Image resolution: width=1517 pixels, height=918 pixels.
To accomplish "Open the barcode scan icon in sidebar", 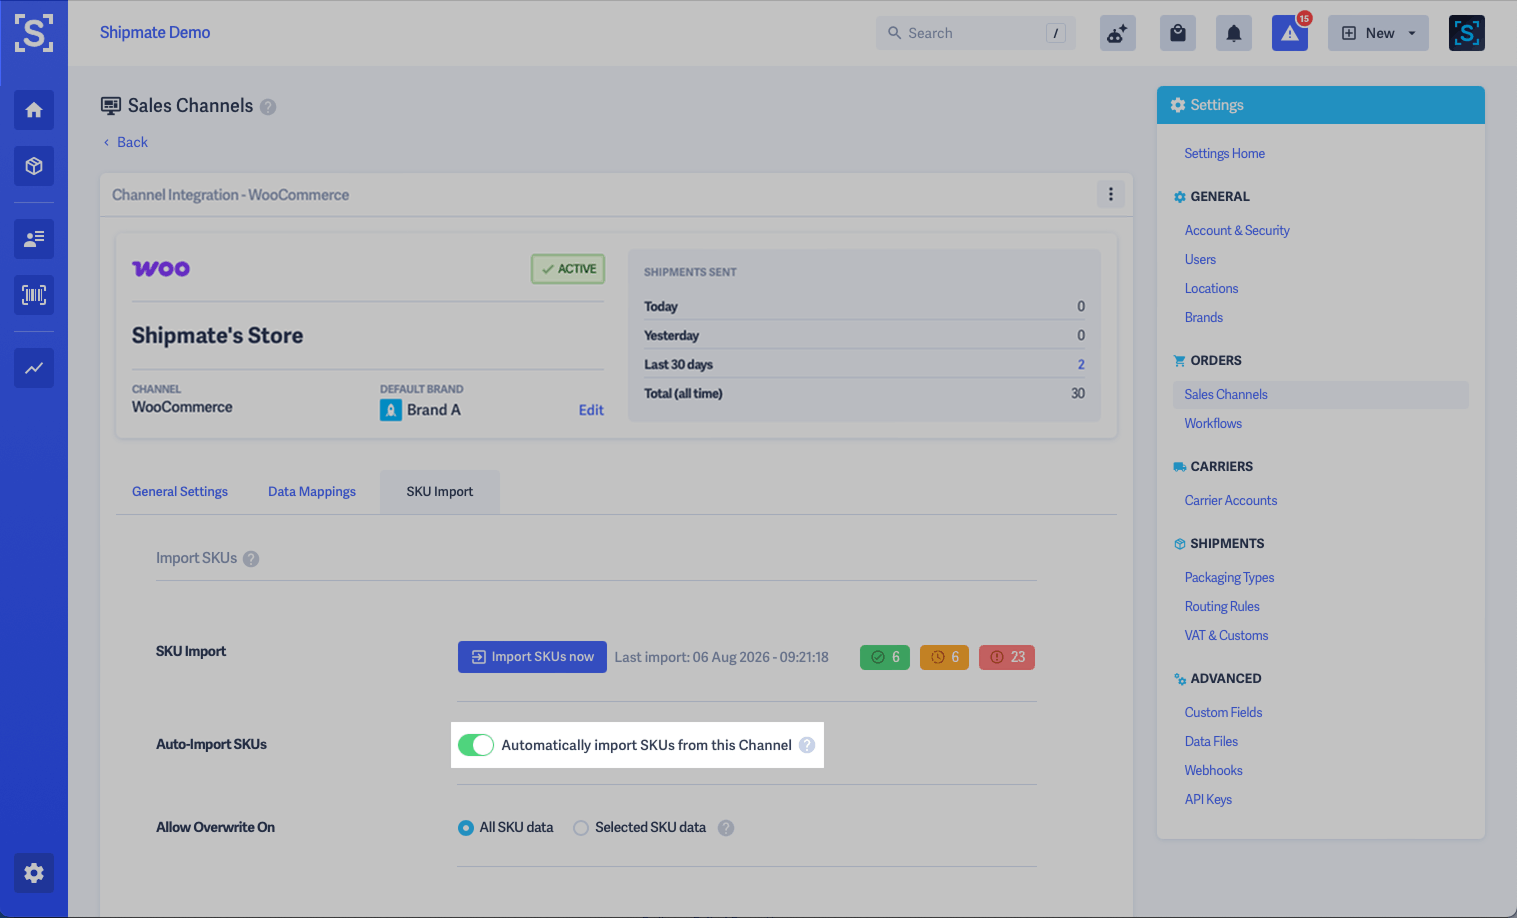I will pos(34,295).
